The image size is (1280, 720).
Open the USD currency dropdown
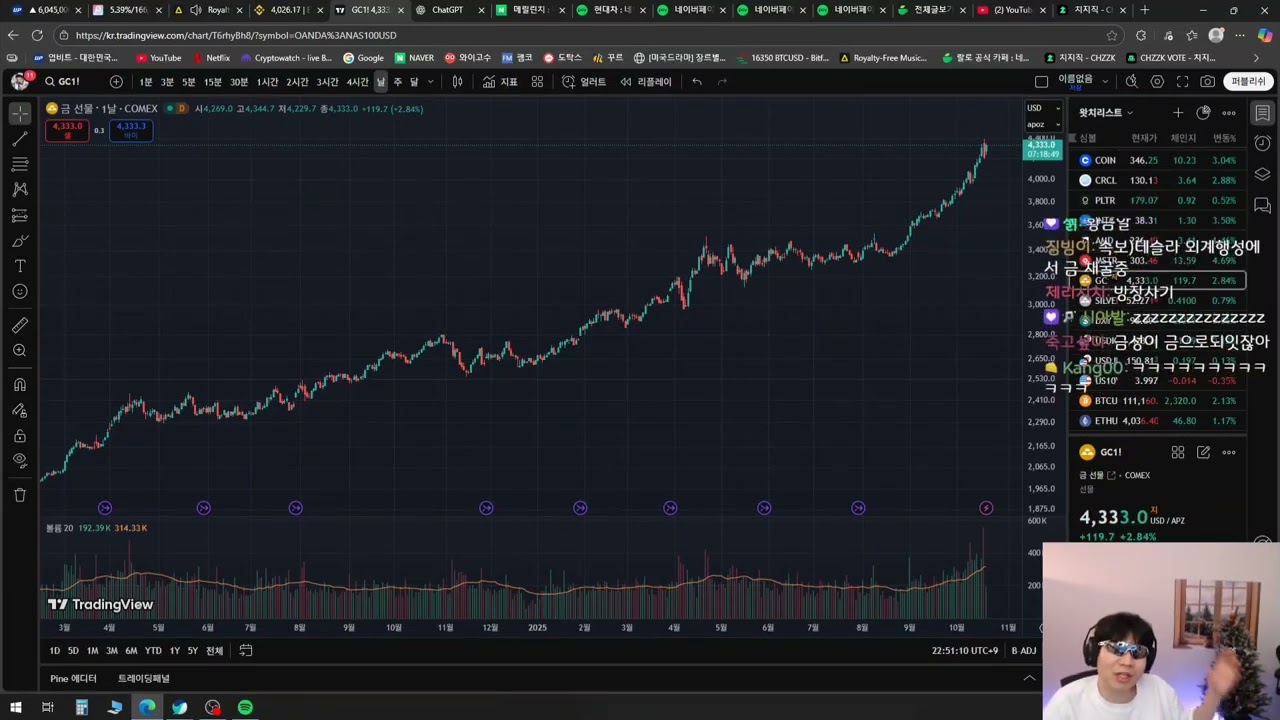click(x=1043, y=108)
